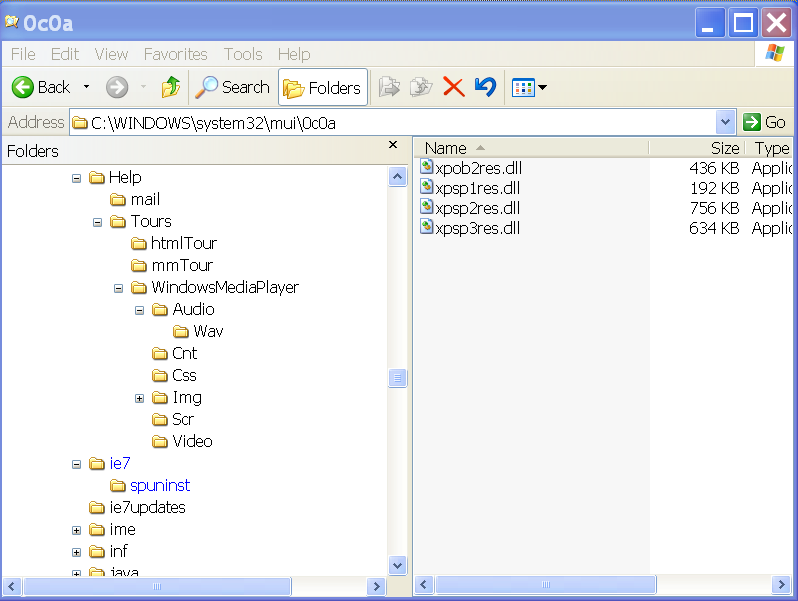
Task: Expand the inf folder node
Action: point(76,552)
